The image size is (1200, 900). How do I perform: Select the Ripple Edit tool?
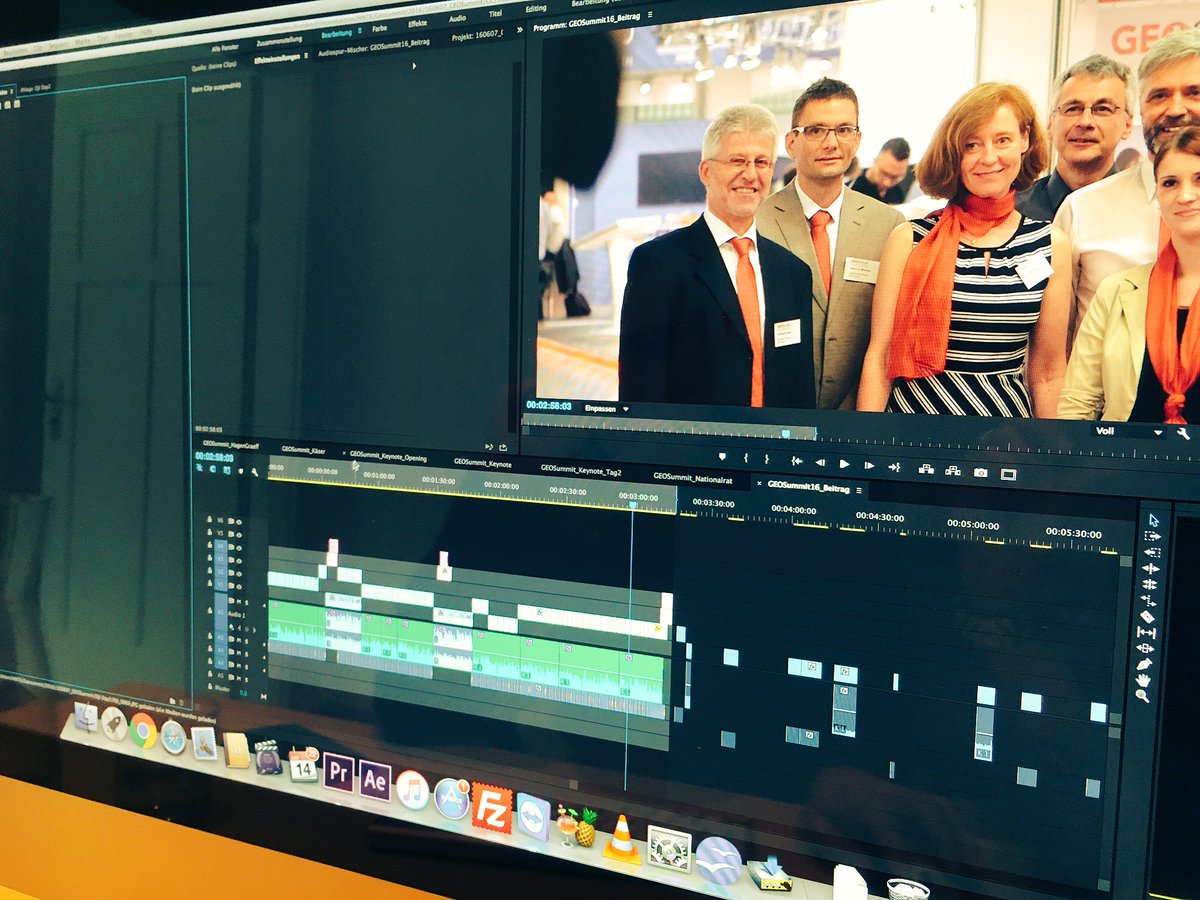1151,568
